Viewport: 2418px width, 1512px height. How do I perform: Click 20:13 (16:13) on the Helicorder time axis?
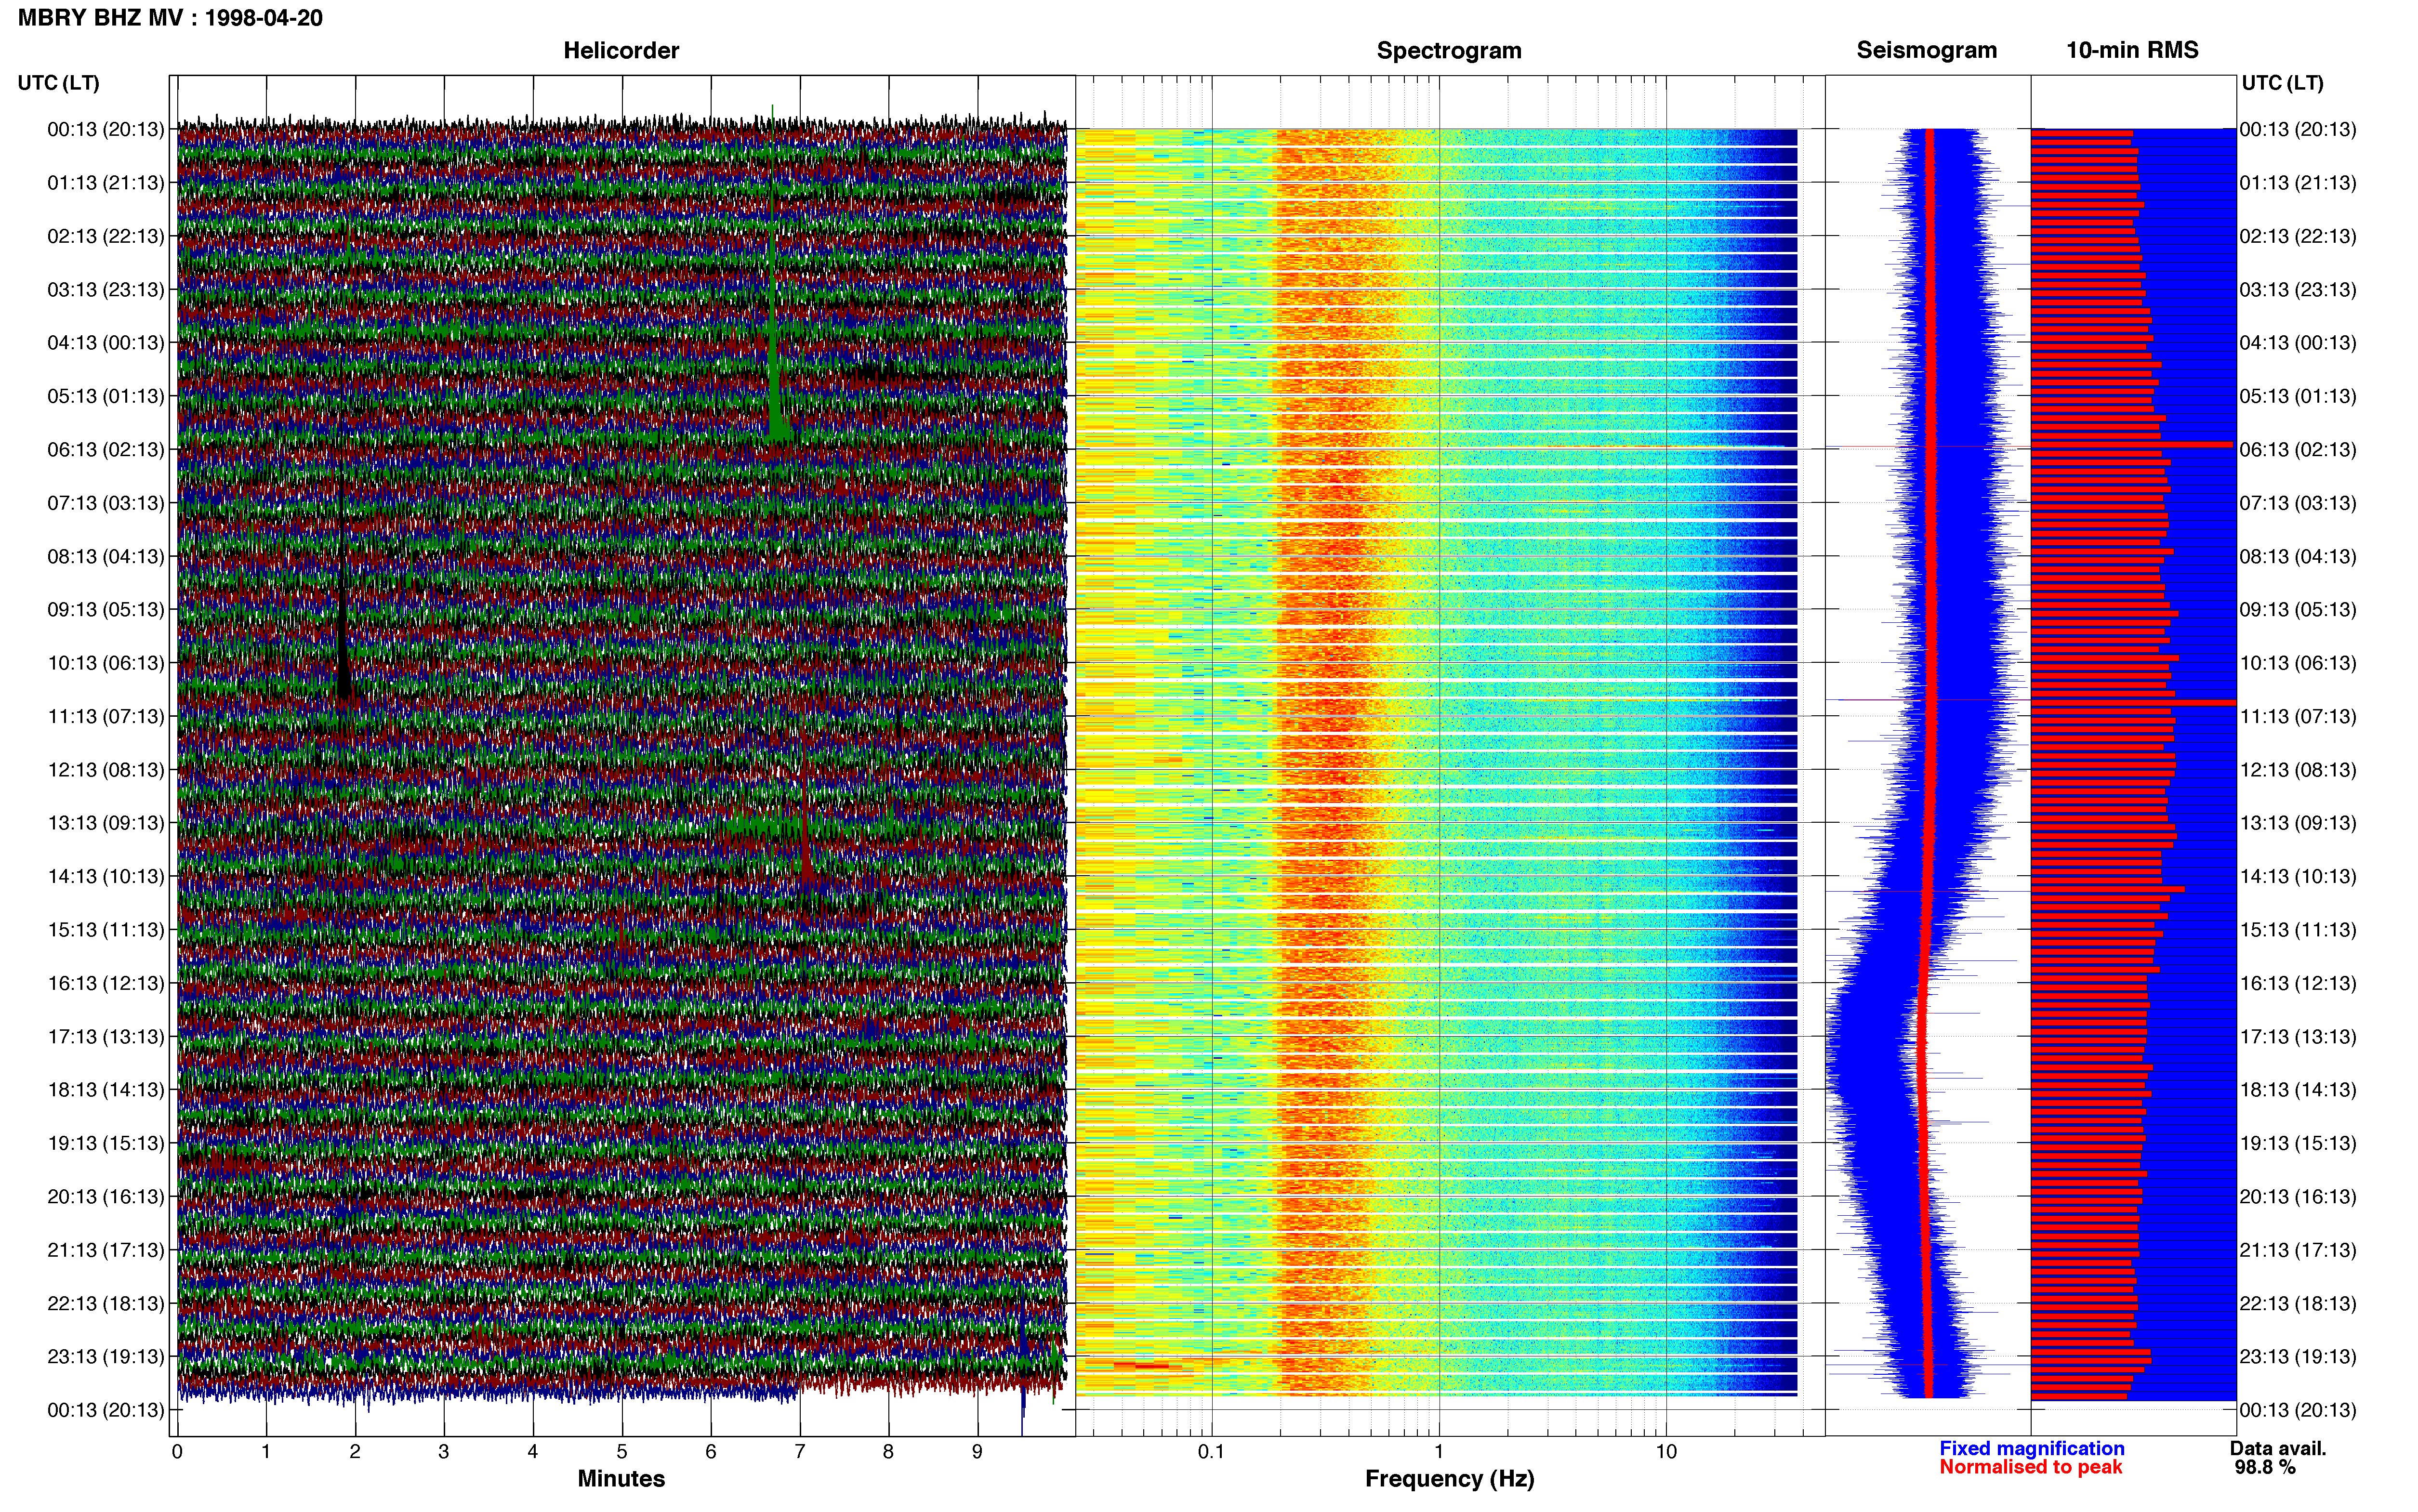[x=106, y=1197]
